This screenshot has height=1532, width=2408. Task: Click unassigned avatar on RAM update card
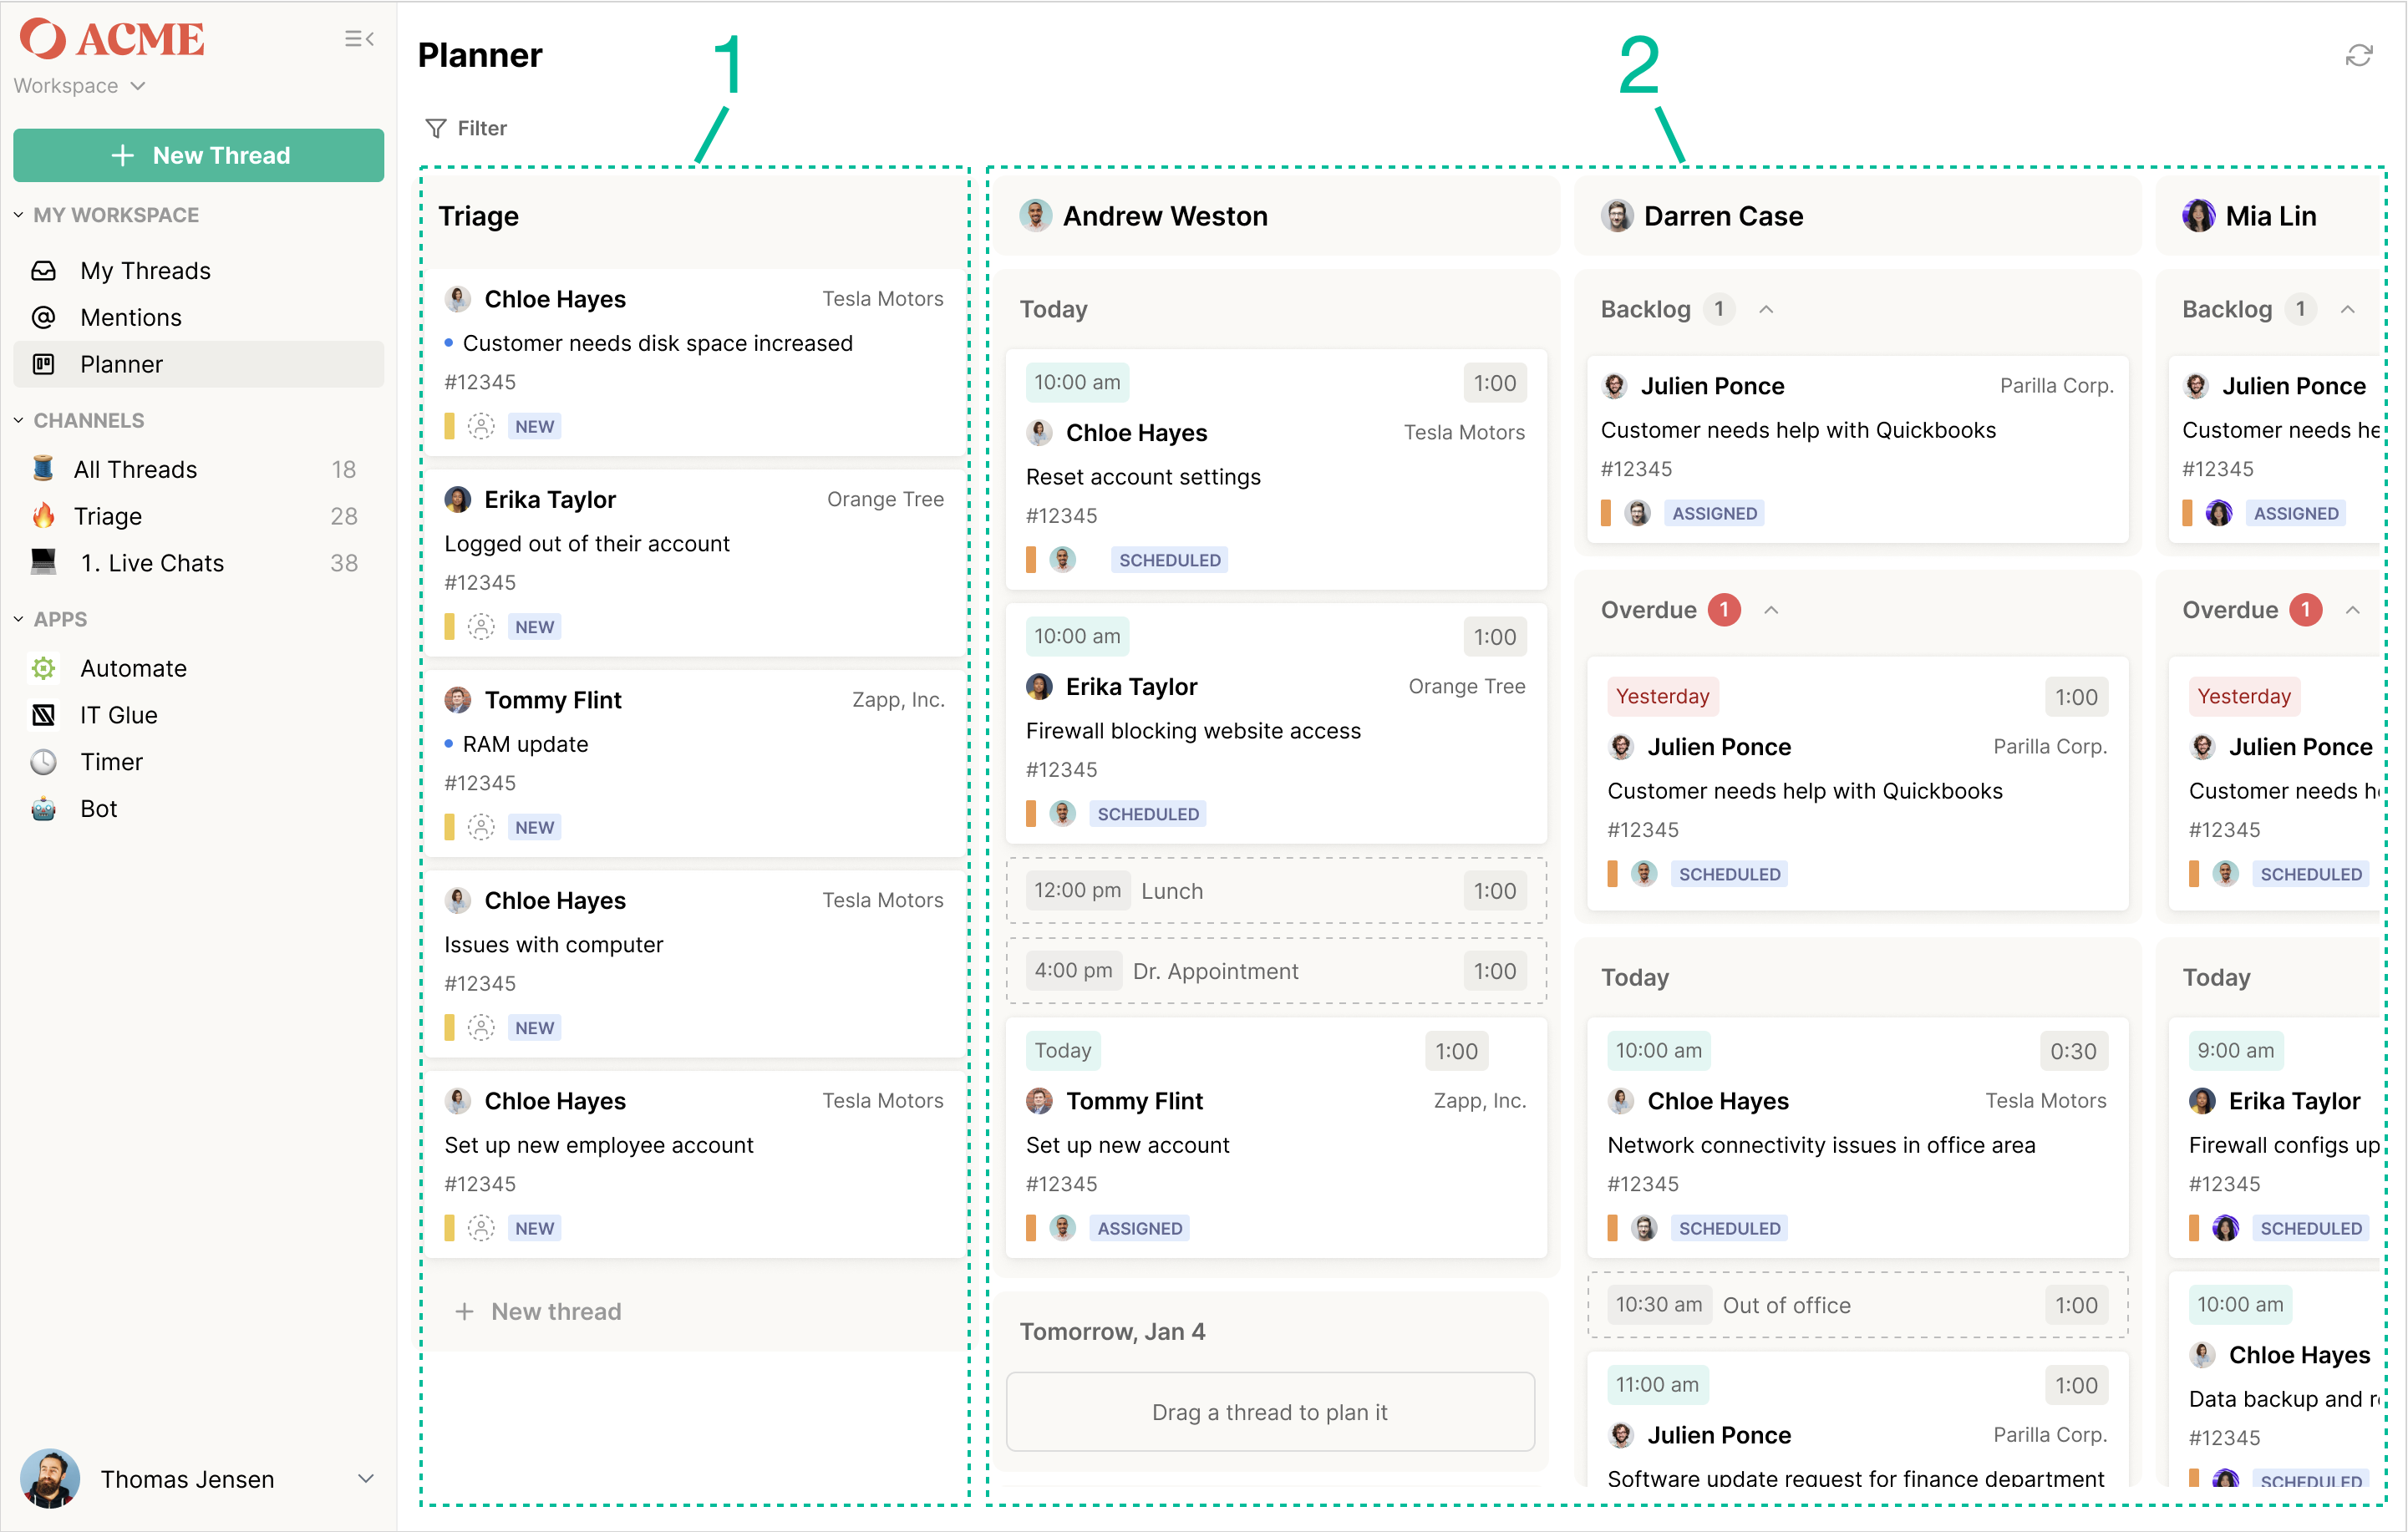pyautogui.click(x=481, y=827)
